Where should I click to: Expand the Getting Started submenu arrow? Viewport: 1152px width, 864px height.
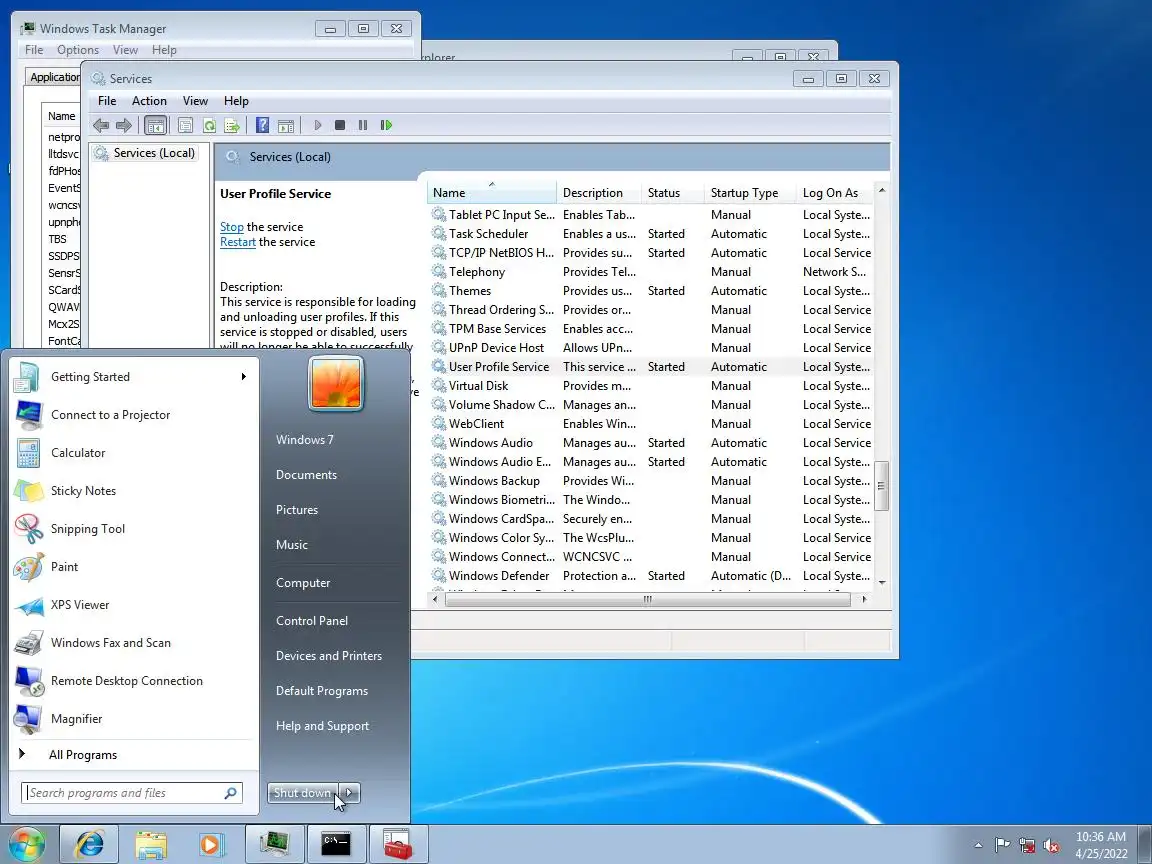point(243,377)
